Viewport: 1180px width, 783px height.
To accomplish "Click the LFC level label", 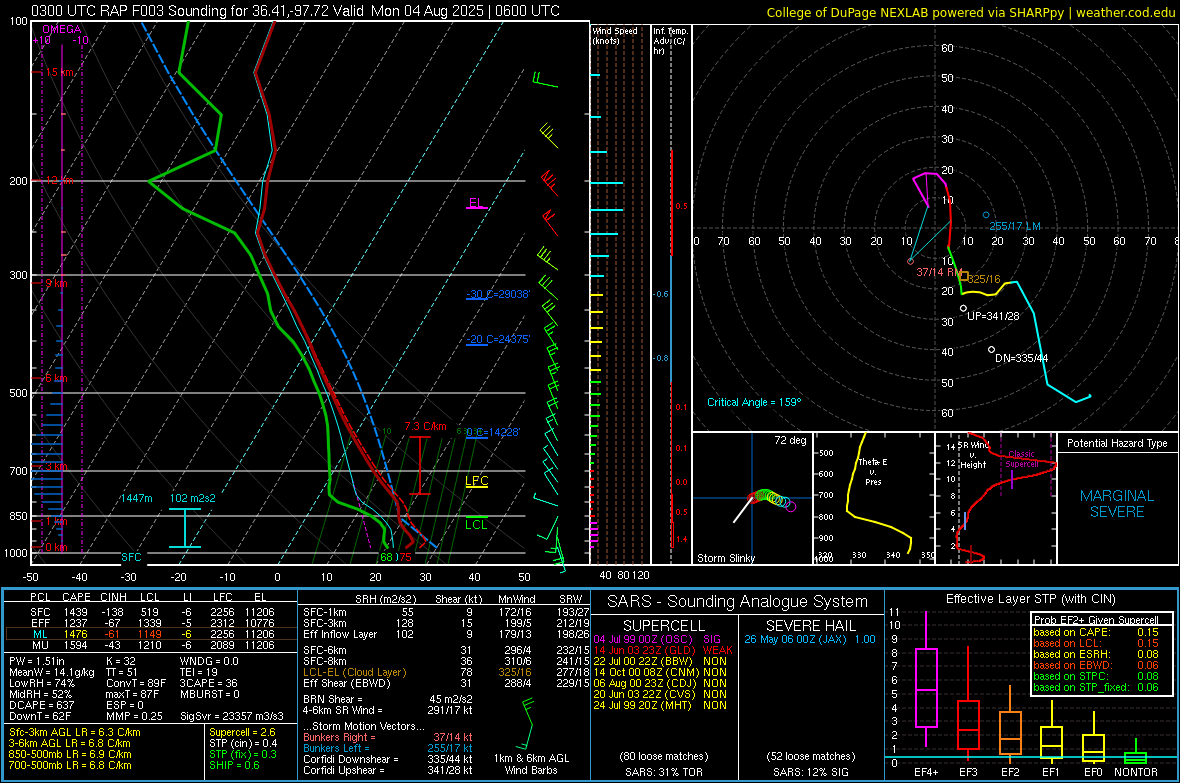I will (476, 481).
